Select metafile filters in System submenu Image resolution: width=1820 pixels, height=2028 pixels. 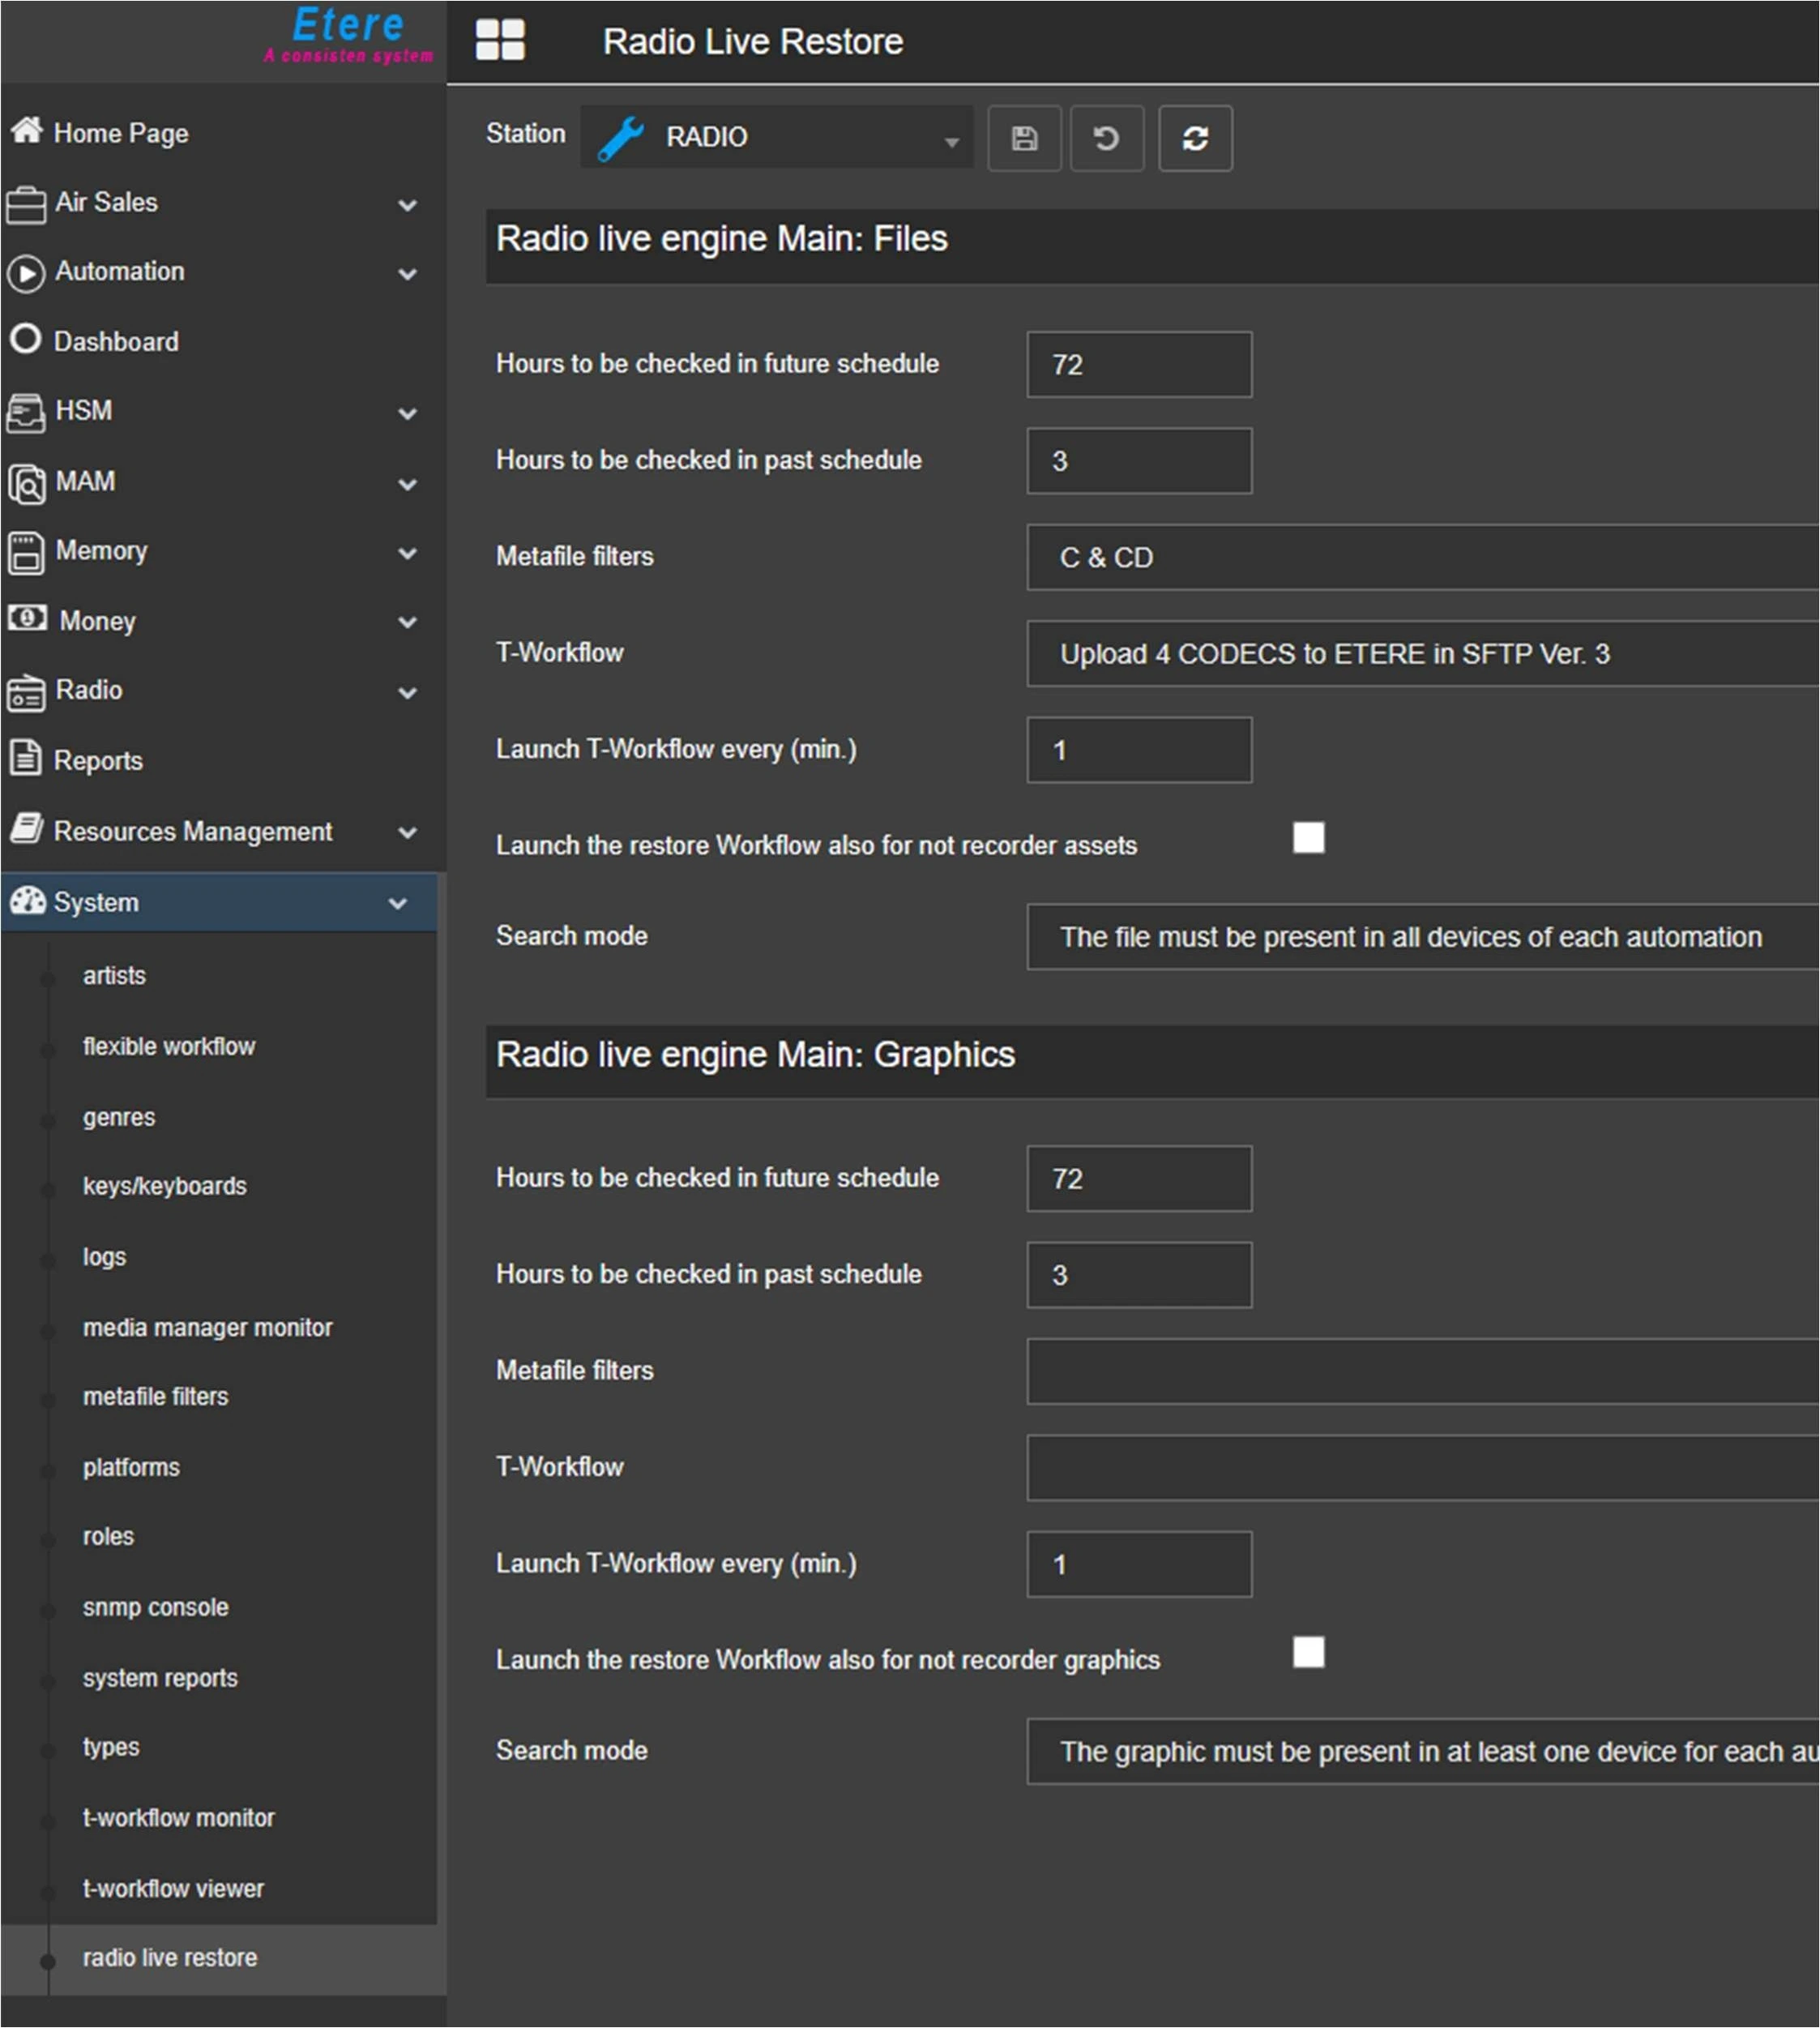(155, 1396)
